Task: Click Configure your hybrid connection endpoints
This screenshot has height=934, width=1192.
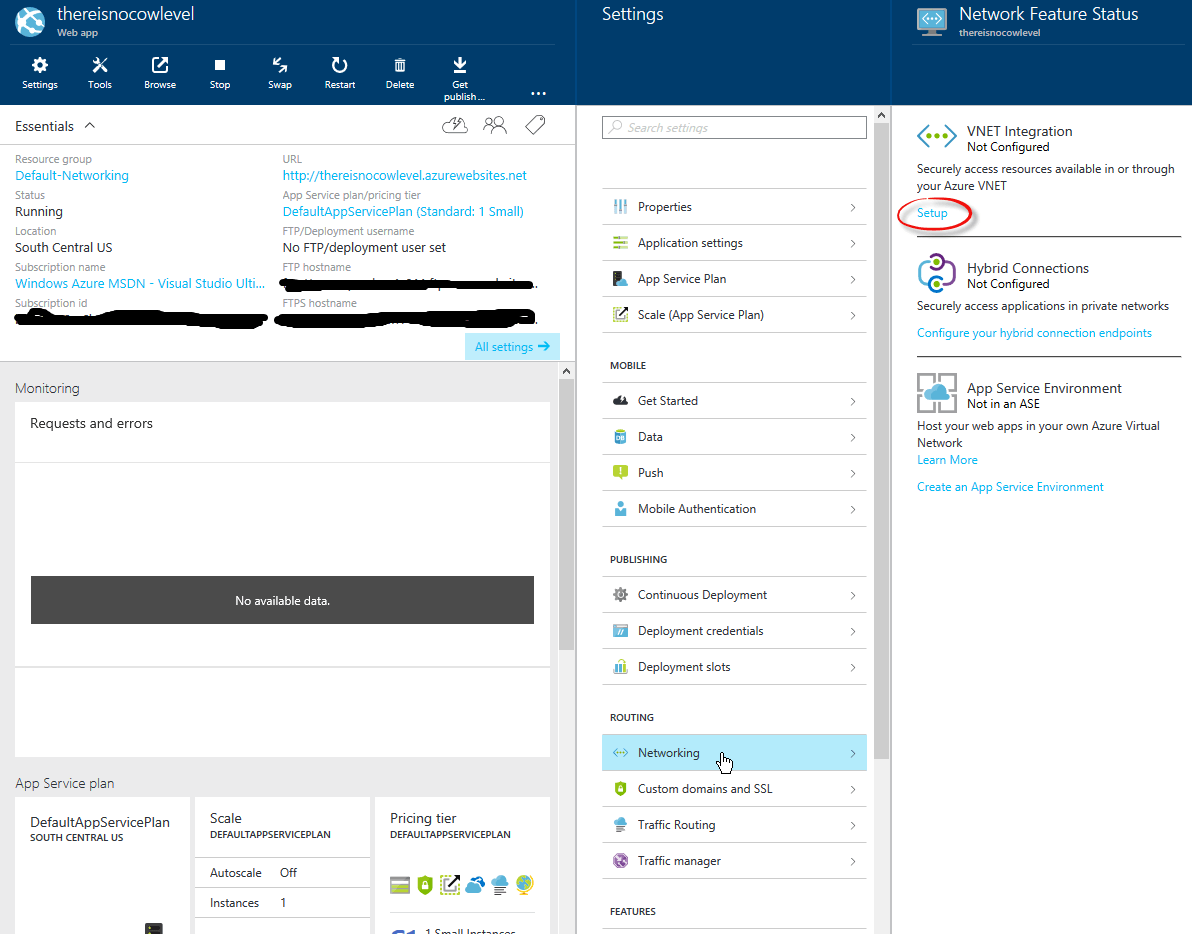Action: tap(1034, 333)
